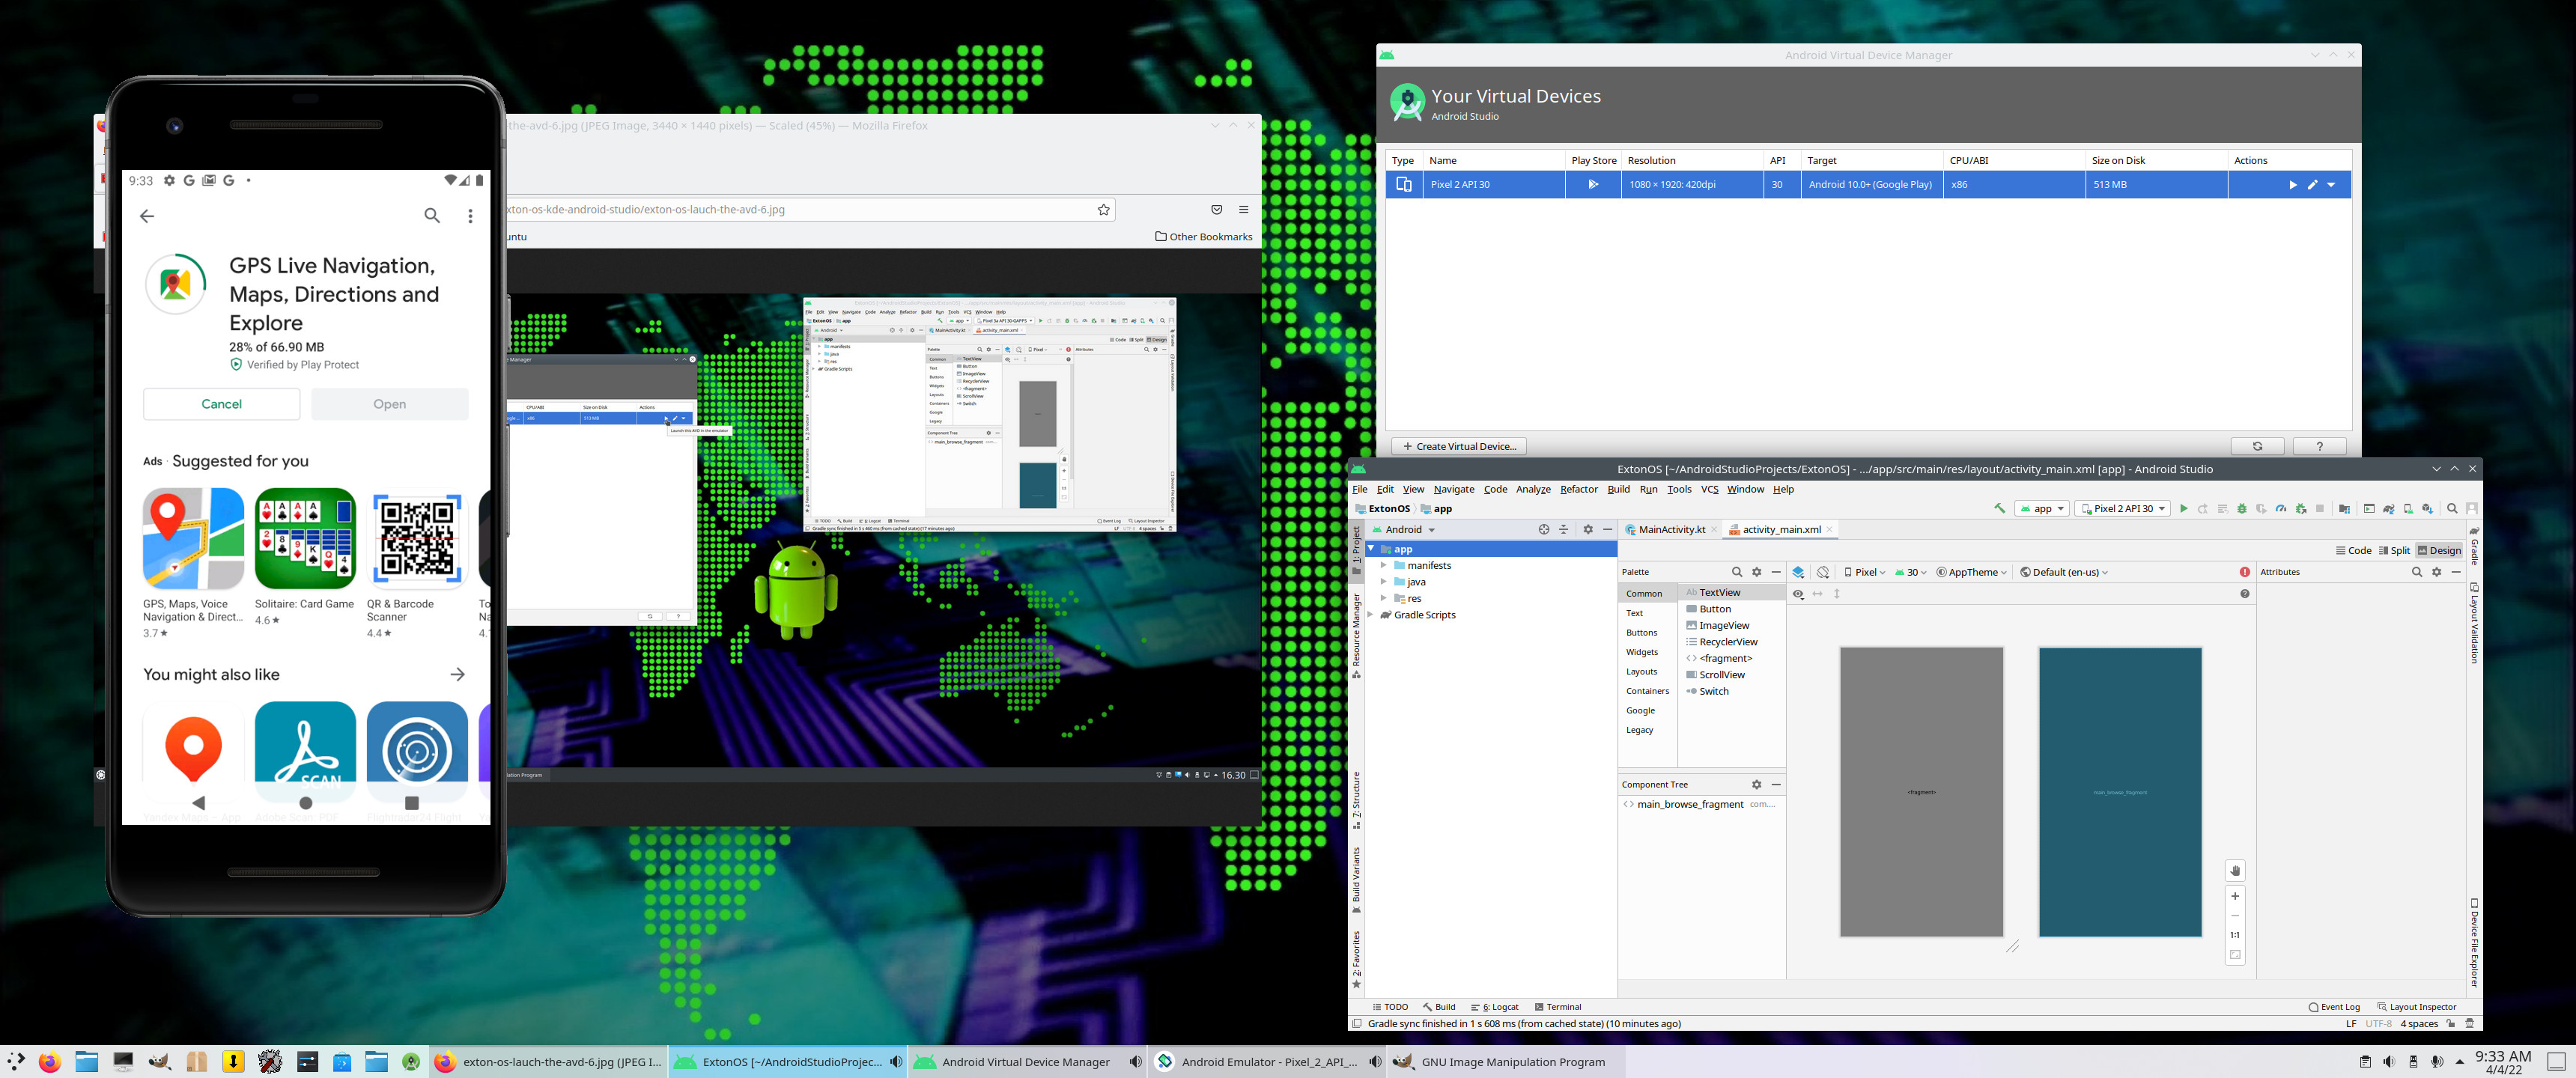Open the app run configuration dropdown
The height and width of the screenshot is (1078, 2576).
point(2042,509)
